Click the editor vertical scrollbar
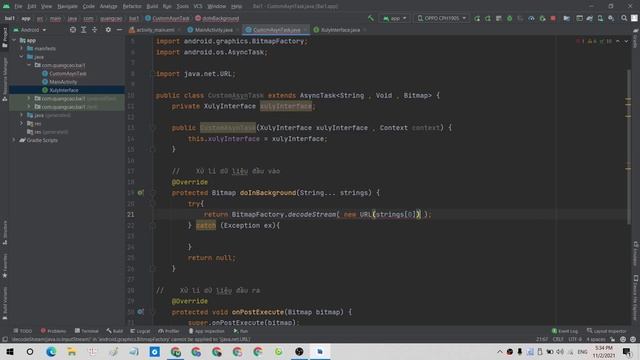 coord(629,147)
